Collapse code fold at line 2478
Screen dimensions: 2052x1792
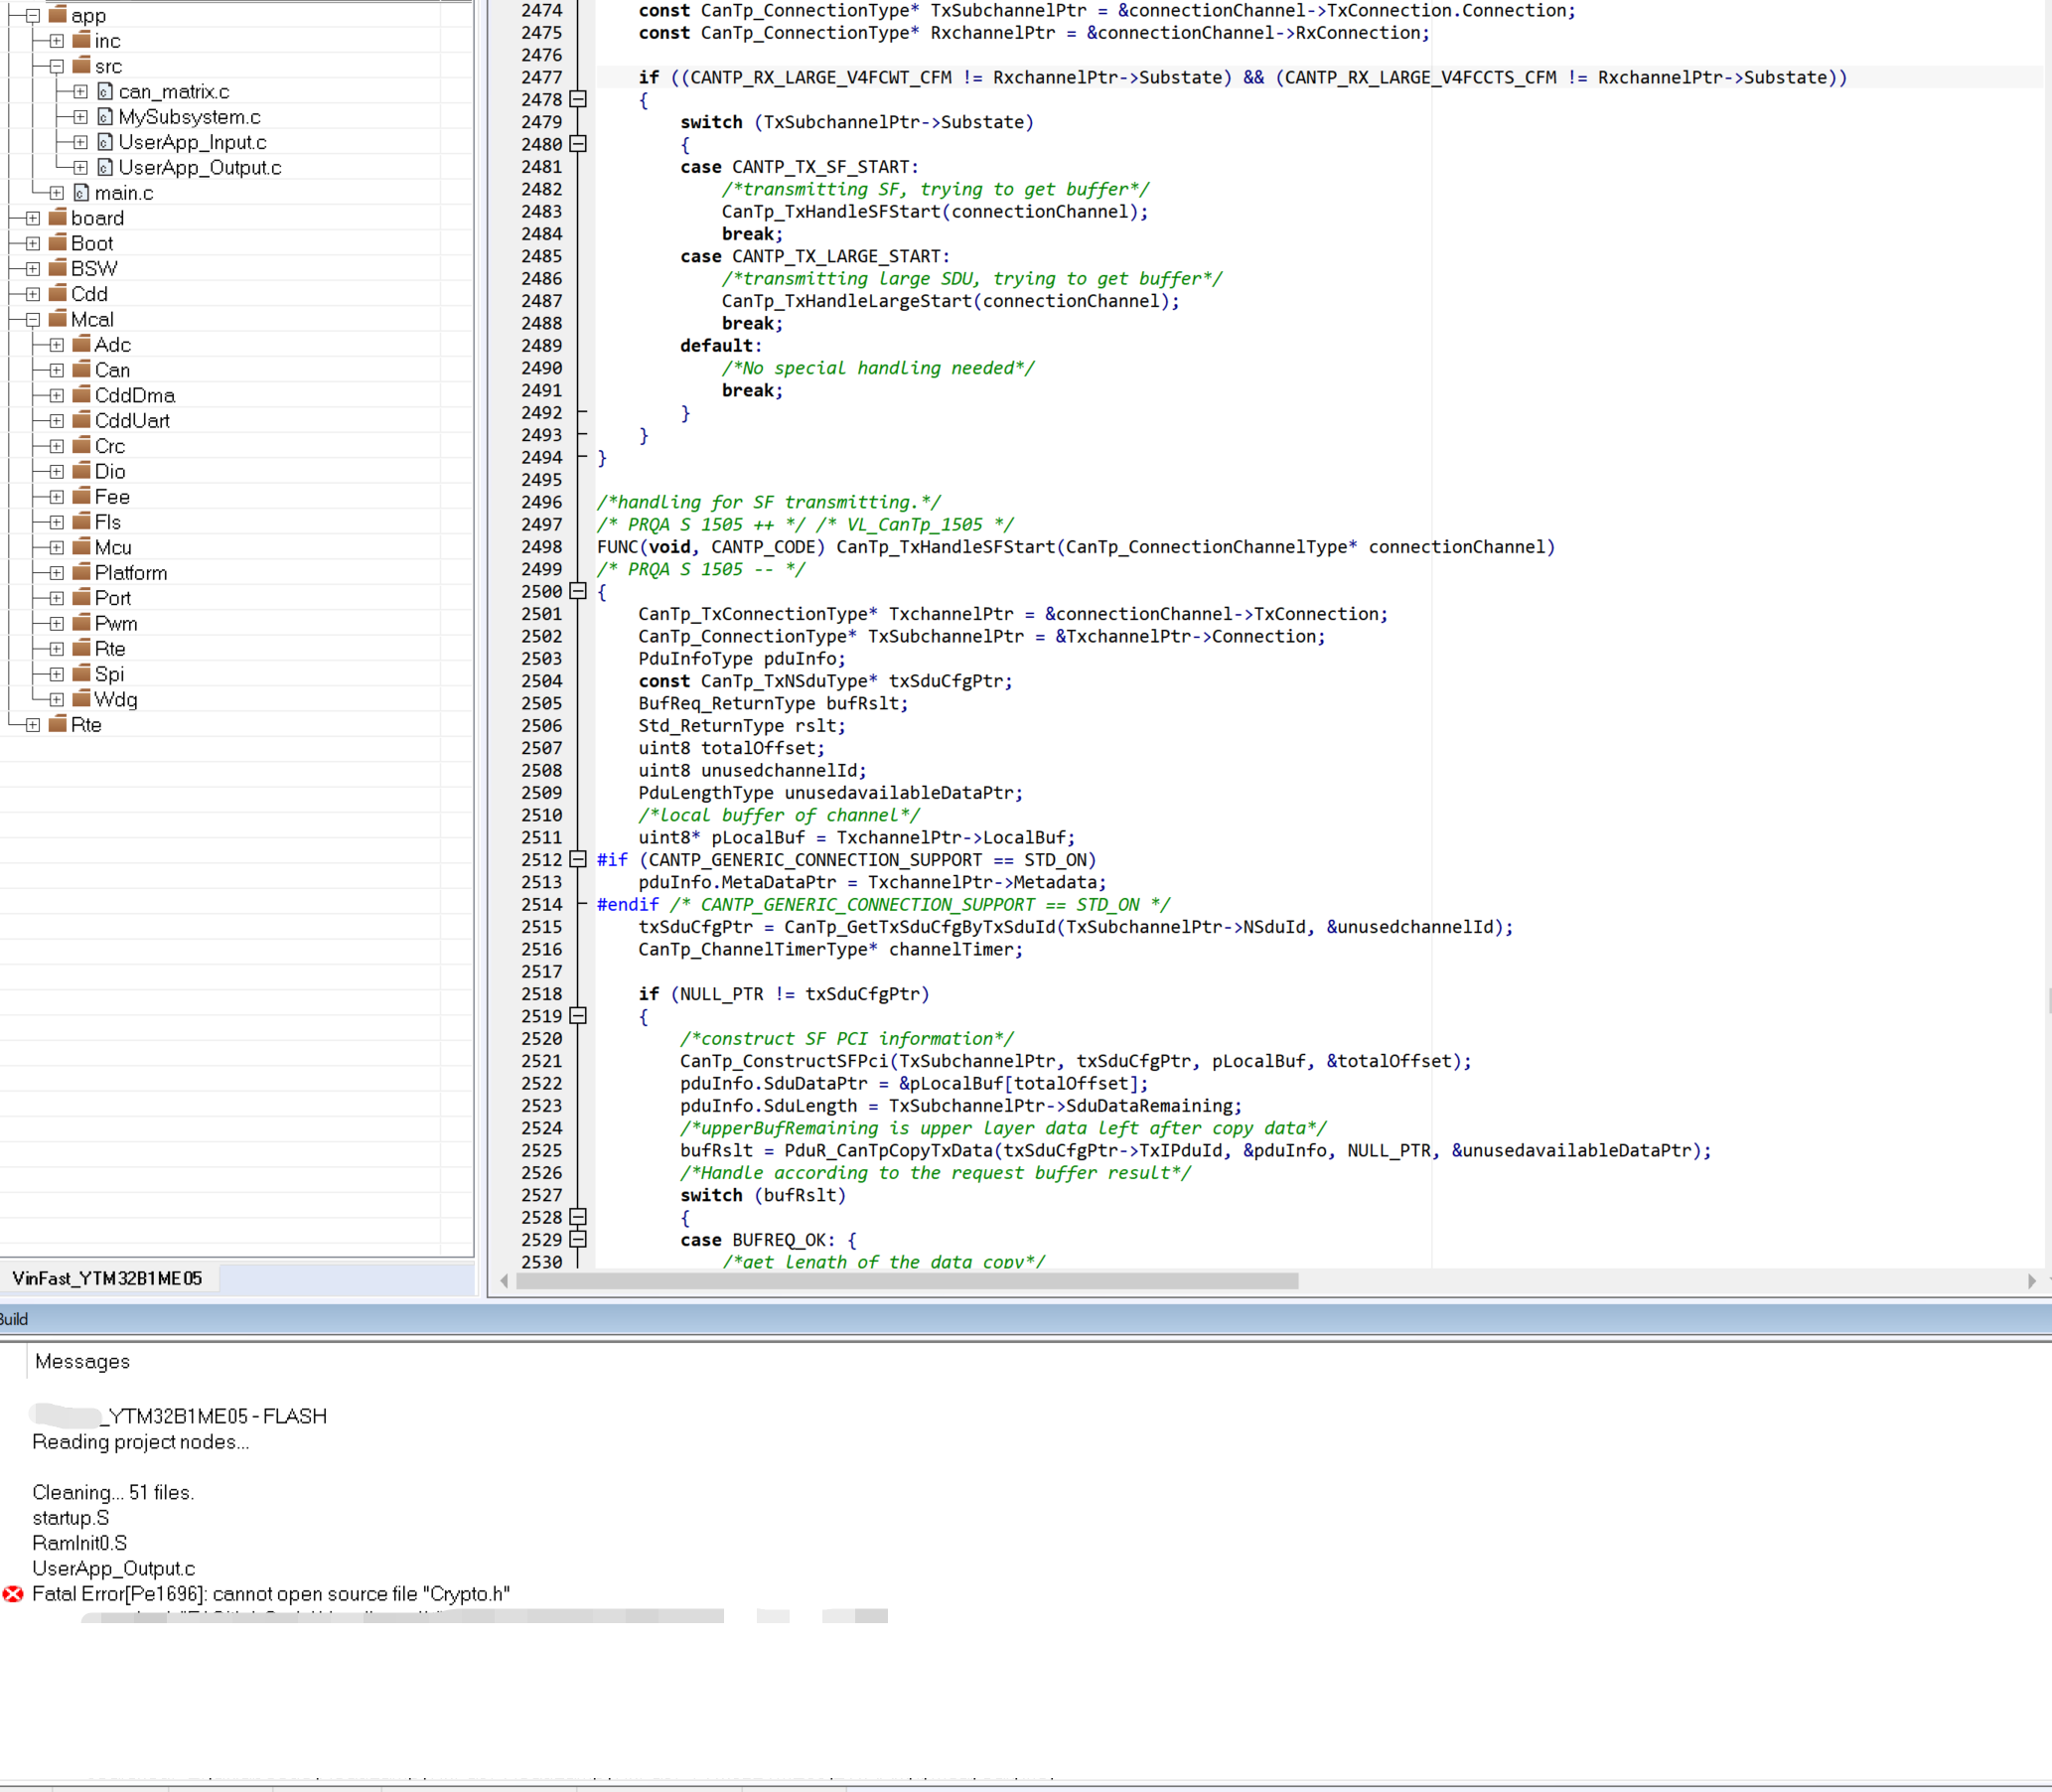coord(578,99)
